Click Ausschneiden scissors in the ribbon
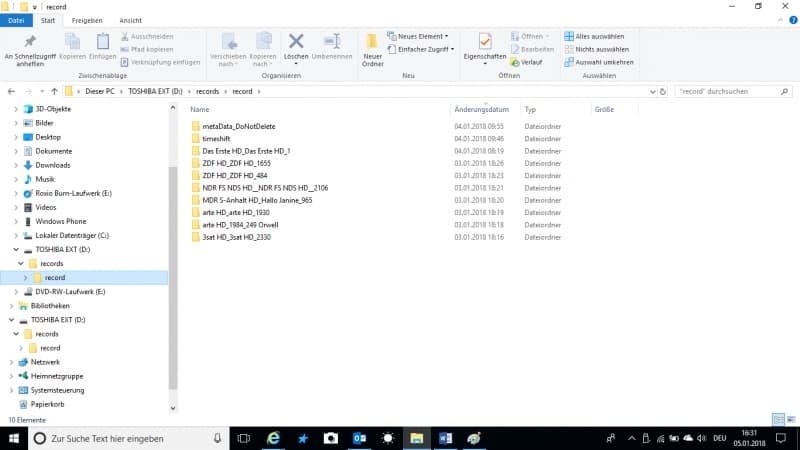 [147, 37]
